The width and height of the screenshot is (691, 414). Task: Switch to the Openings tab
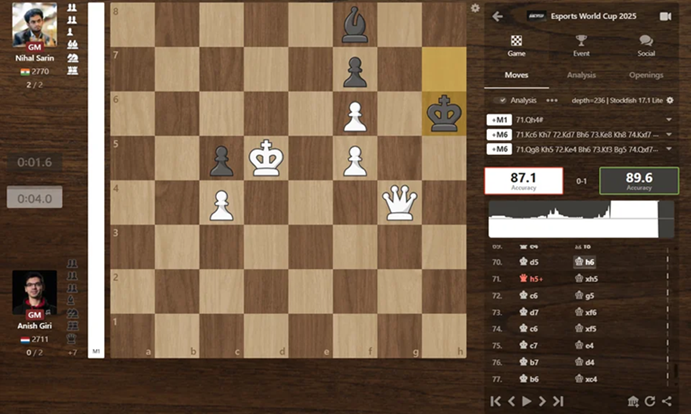[x=645, y=75]
